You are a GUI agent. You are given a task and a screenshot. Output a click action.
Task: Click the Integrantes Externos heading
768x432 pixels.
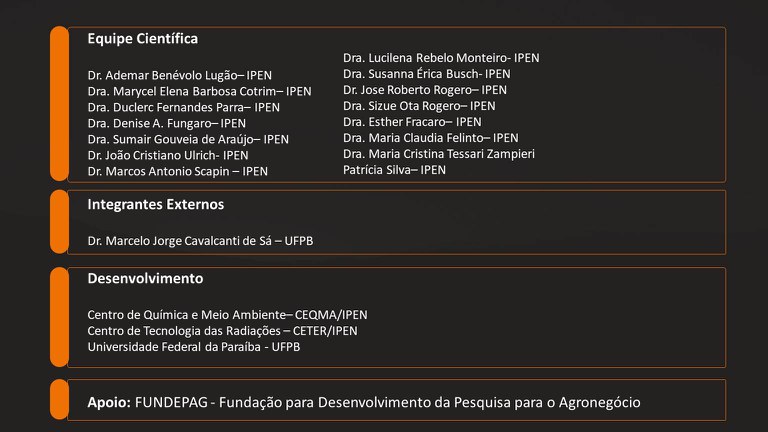coord(155,204)
